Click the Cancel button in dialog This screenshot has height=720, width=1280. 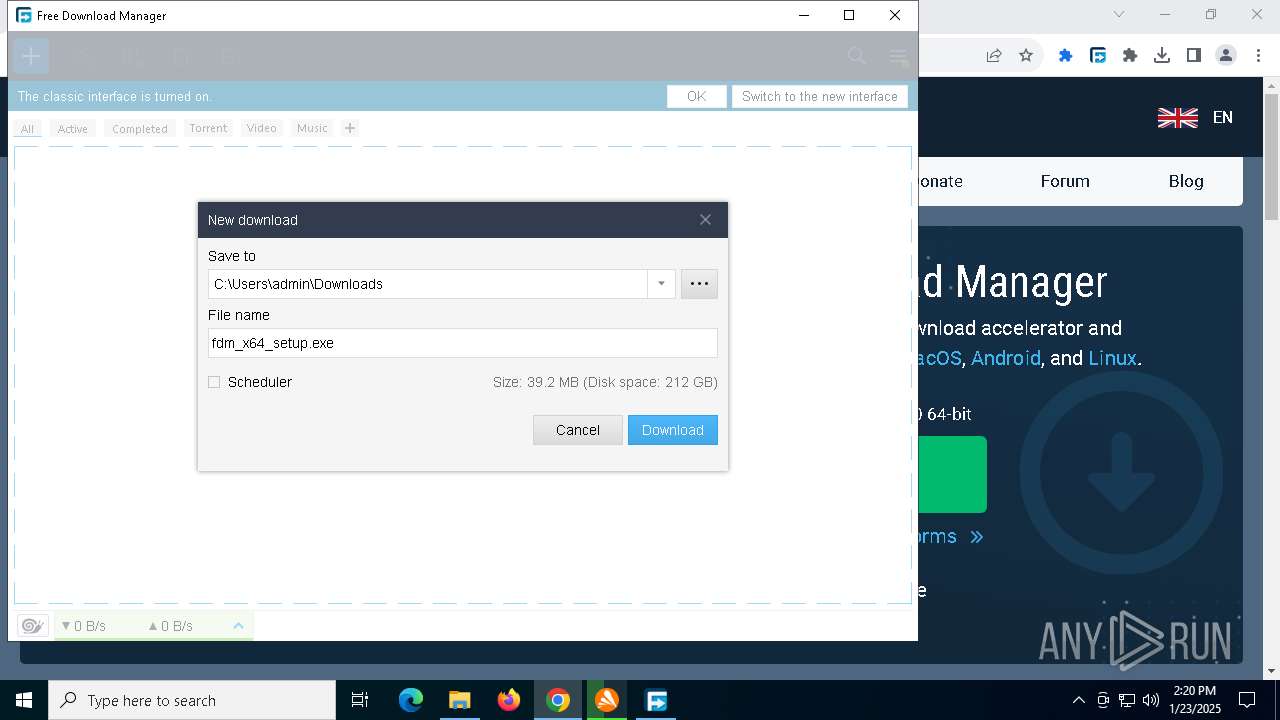[578, 430]
